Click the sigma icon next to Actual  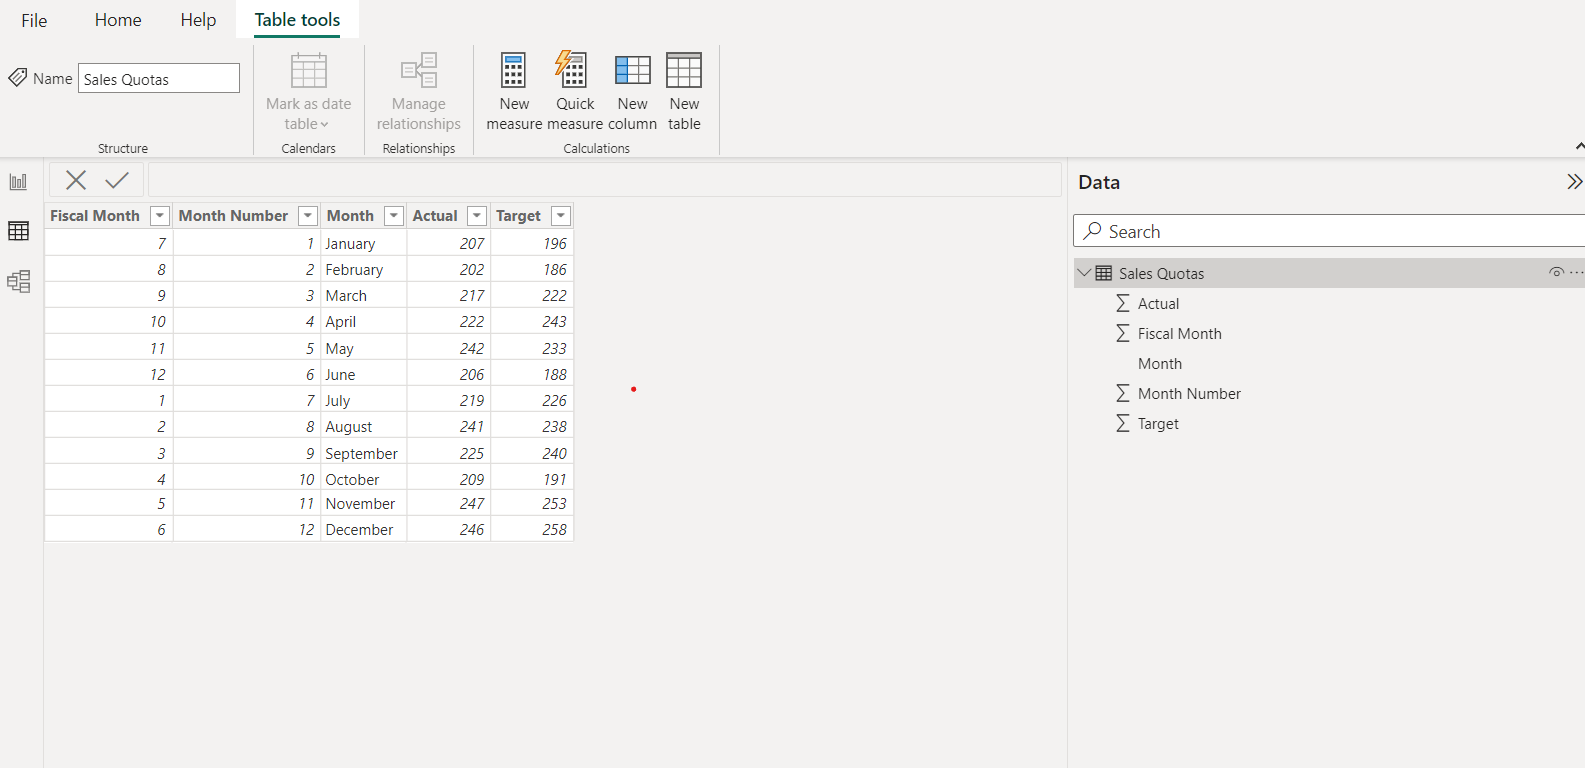(x=1123, y=303)
